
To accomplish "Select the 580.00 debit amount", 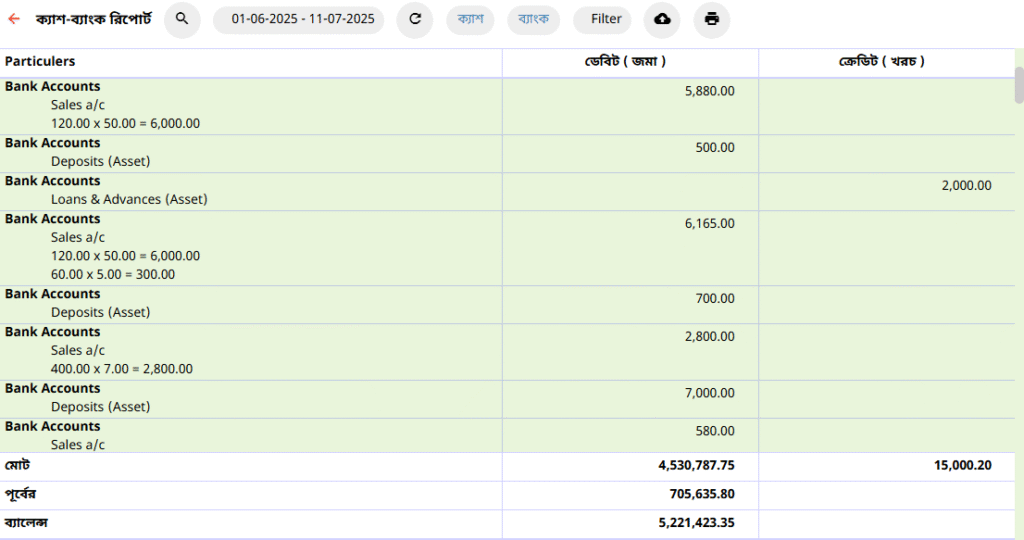I will pos(714,431).
